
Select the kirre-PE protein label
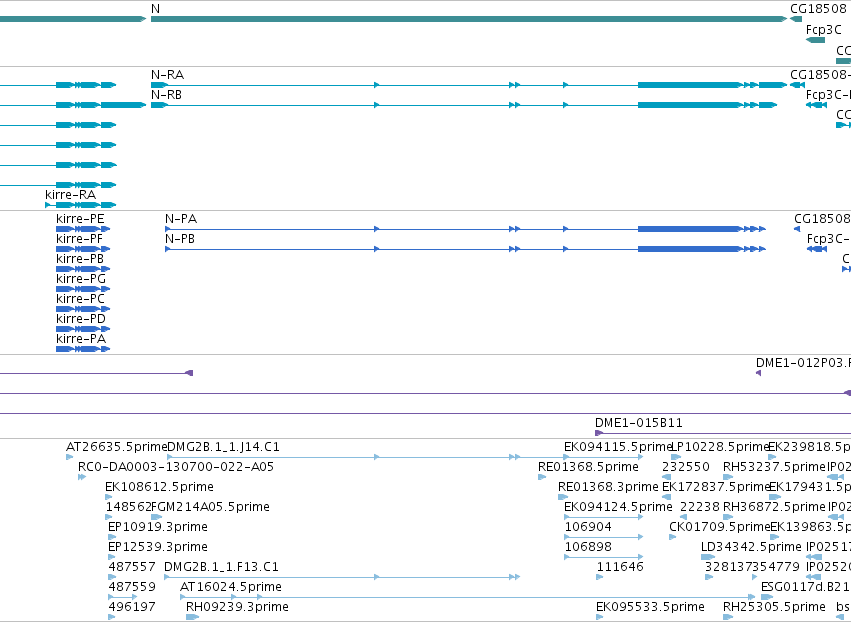(x=80, y=219)
